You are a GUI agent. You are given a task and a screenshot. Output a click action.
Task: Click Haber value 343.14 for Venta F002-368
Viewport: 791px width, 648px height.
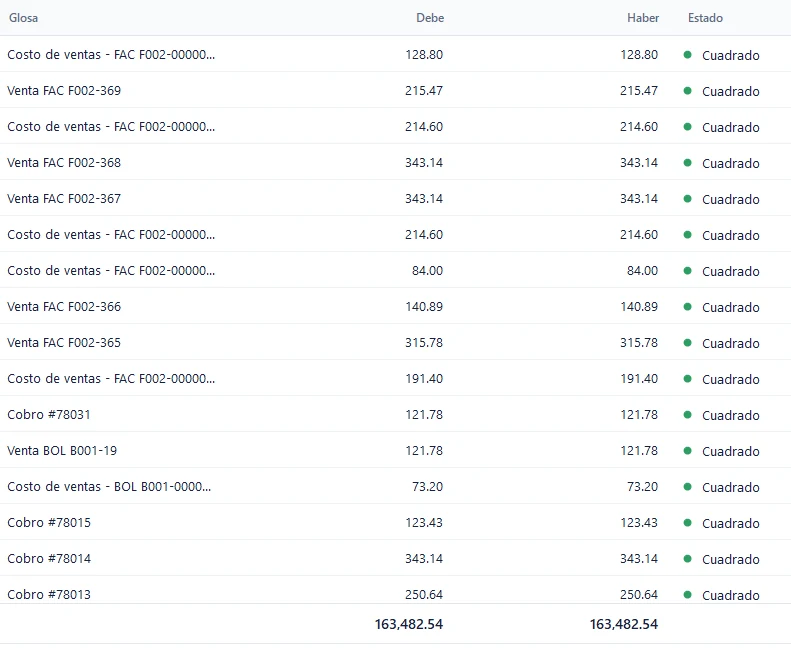click(x=639, y=162)
